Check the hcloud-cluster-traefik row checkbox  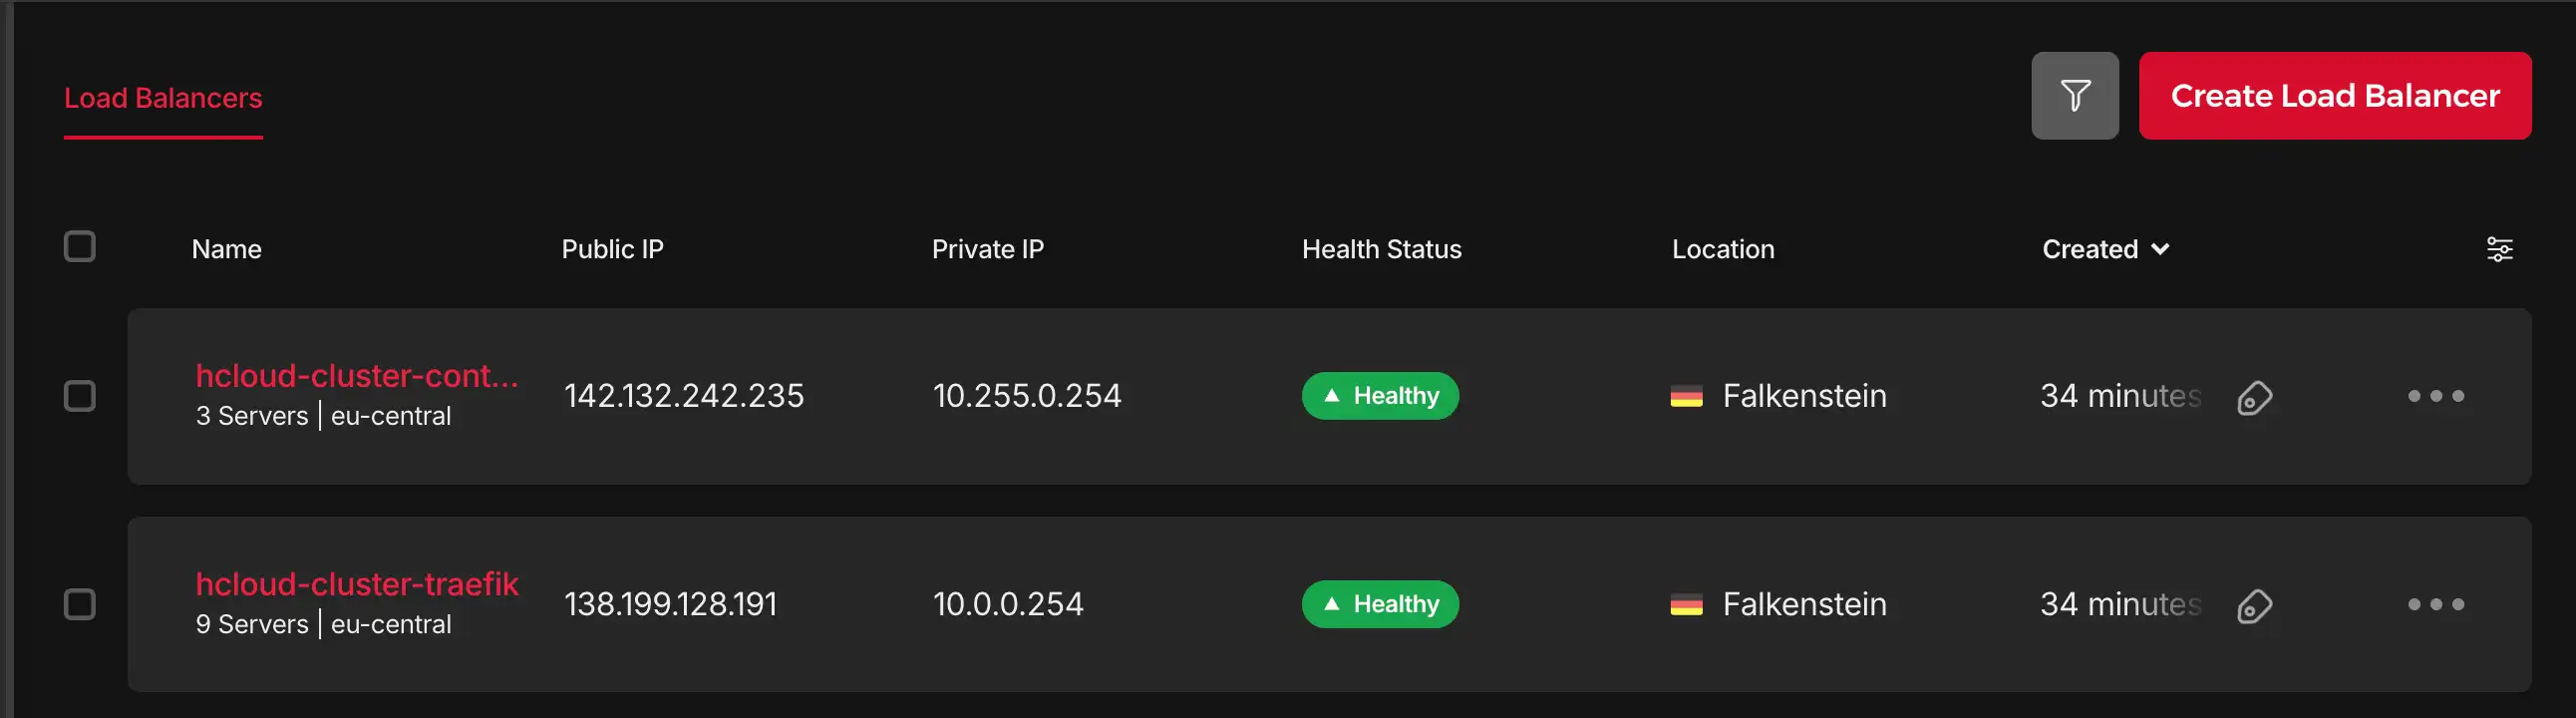[80, 604]
